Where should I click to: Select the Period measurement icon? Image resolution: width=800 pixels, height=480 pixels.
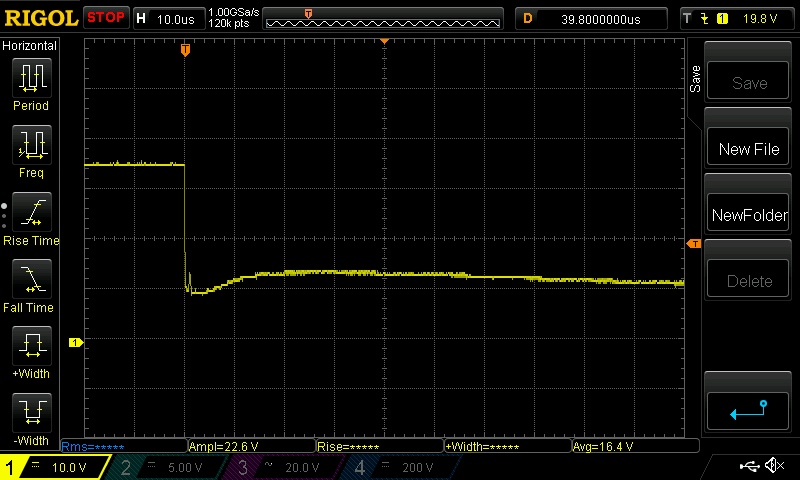[x=31, y=78]
